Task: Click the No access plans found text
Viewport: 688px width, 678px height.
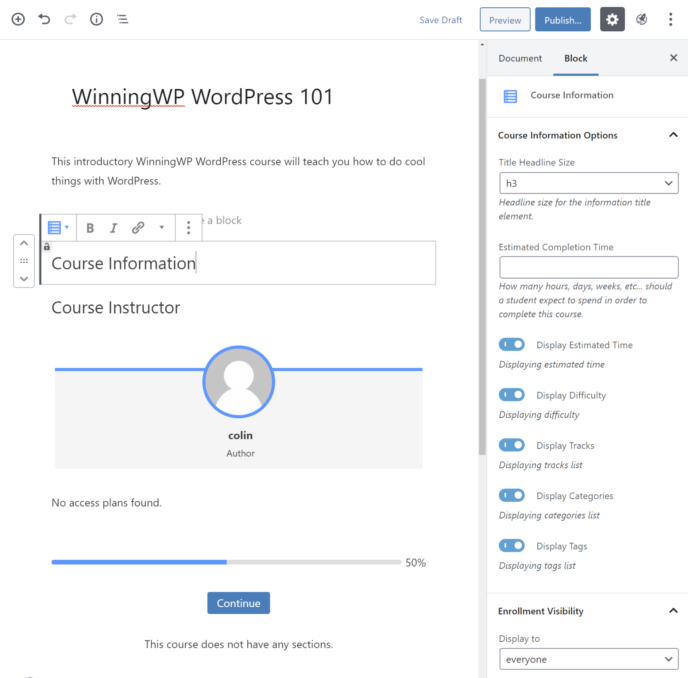Action: pos(107,503)
